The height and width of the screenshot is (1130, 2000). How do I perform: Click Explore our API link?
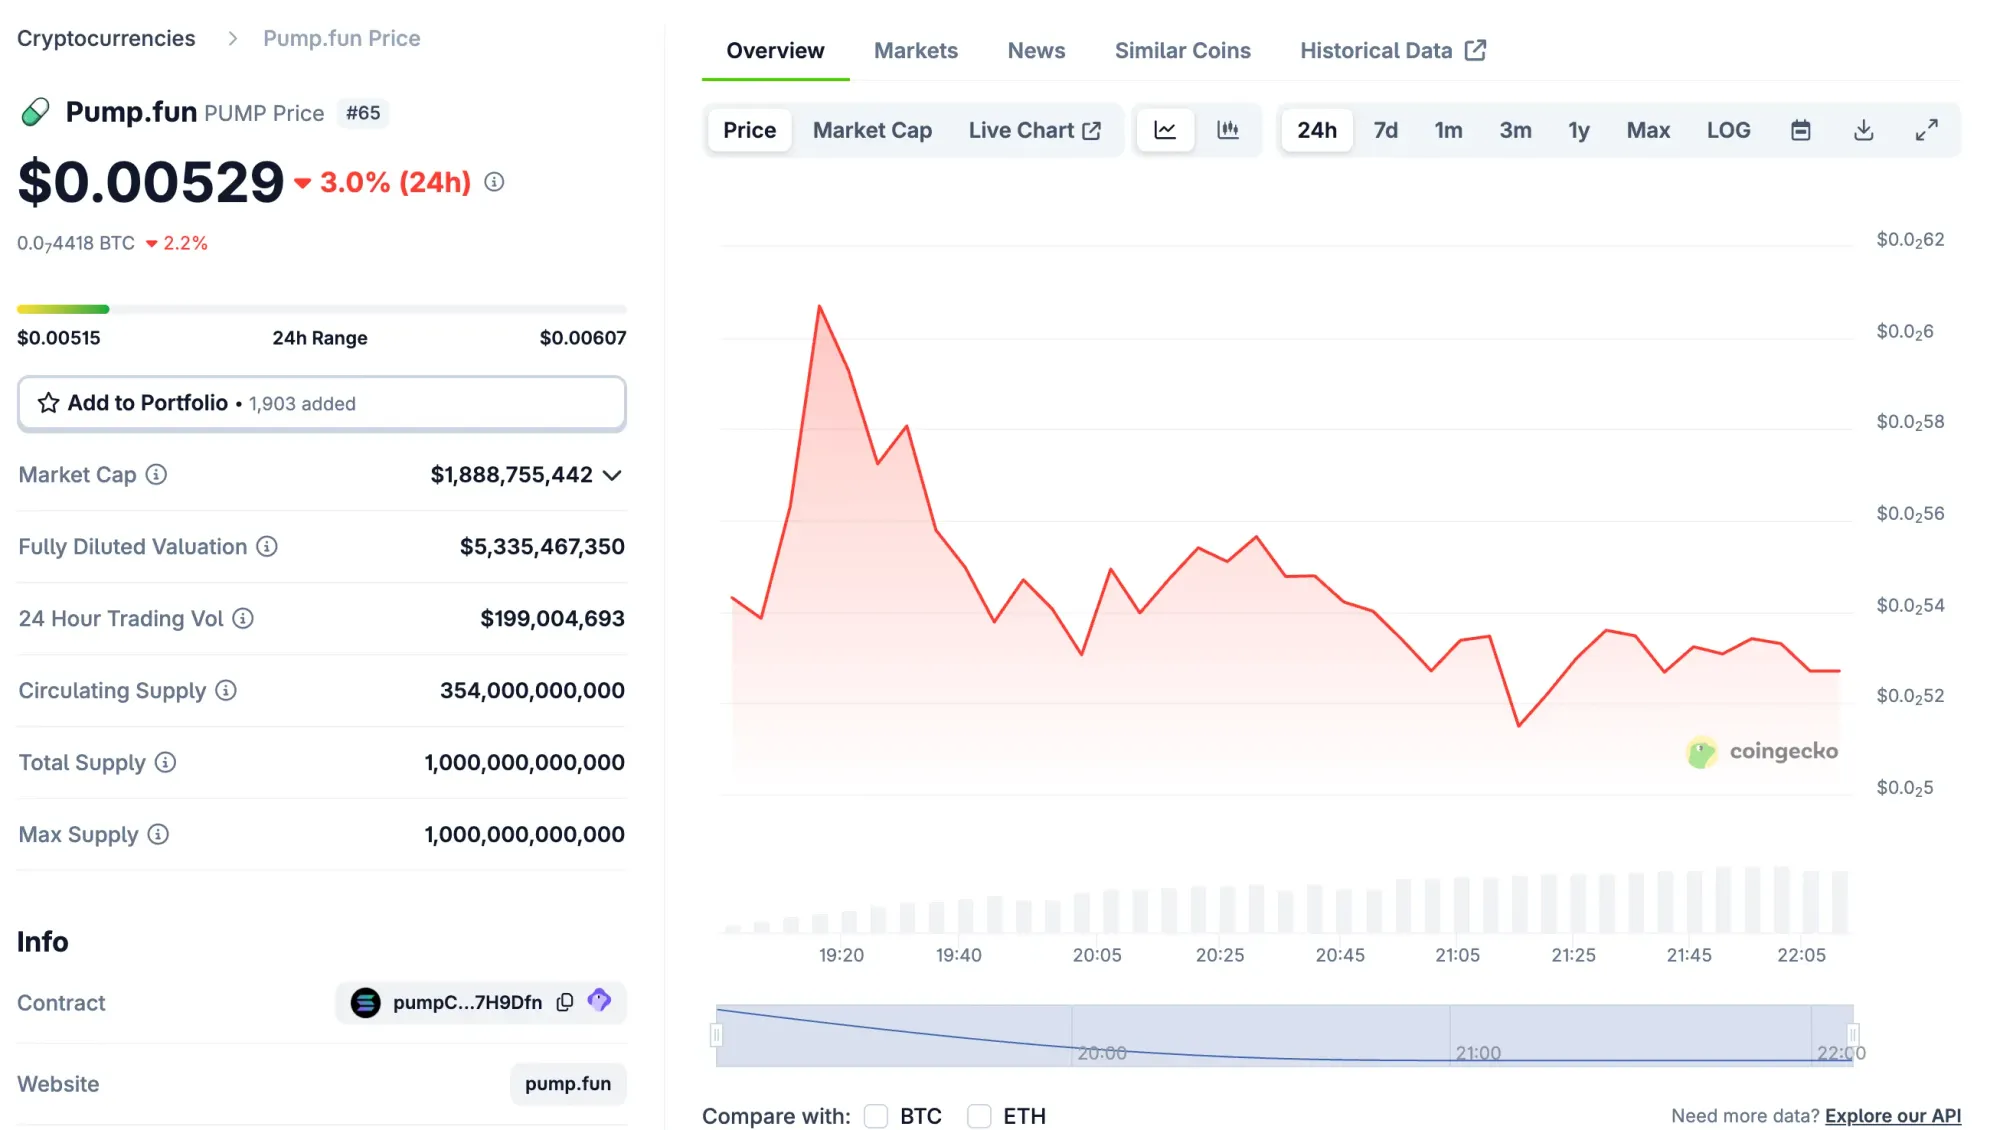(1893, 1116)
